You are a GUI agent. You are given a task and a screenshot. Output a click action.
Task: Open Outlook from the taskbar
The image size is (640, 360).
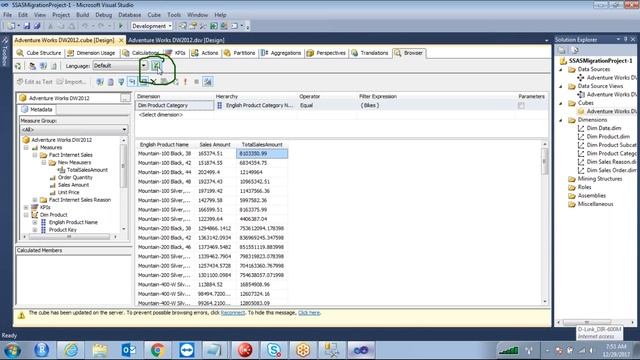coord(129,350)
